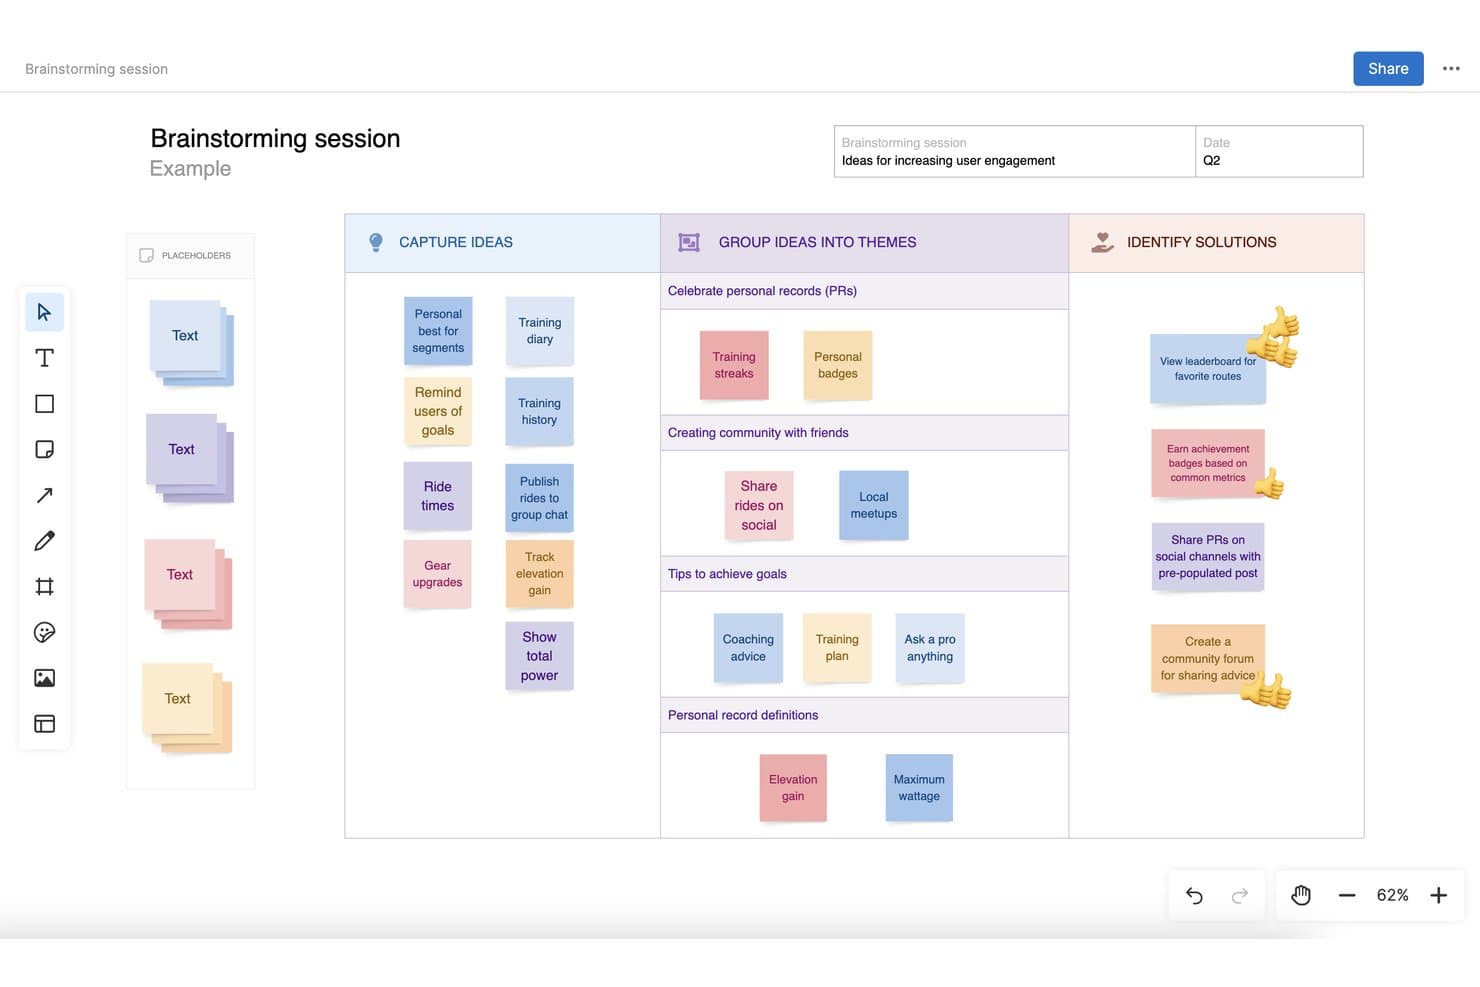This screenshot has width=1480, height=987.
Task: Open the templates layout tool
Action: 44,723
